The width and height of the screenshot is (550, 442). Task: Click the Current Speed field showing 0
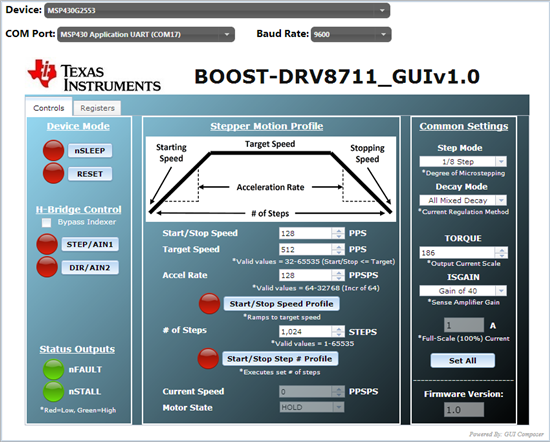point(306,391)
